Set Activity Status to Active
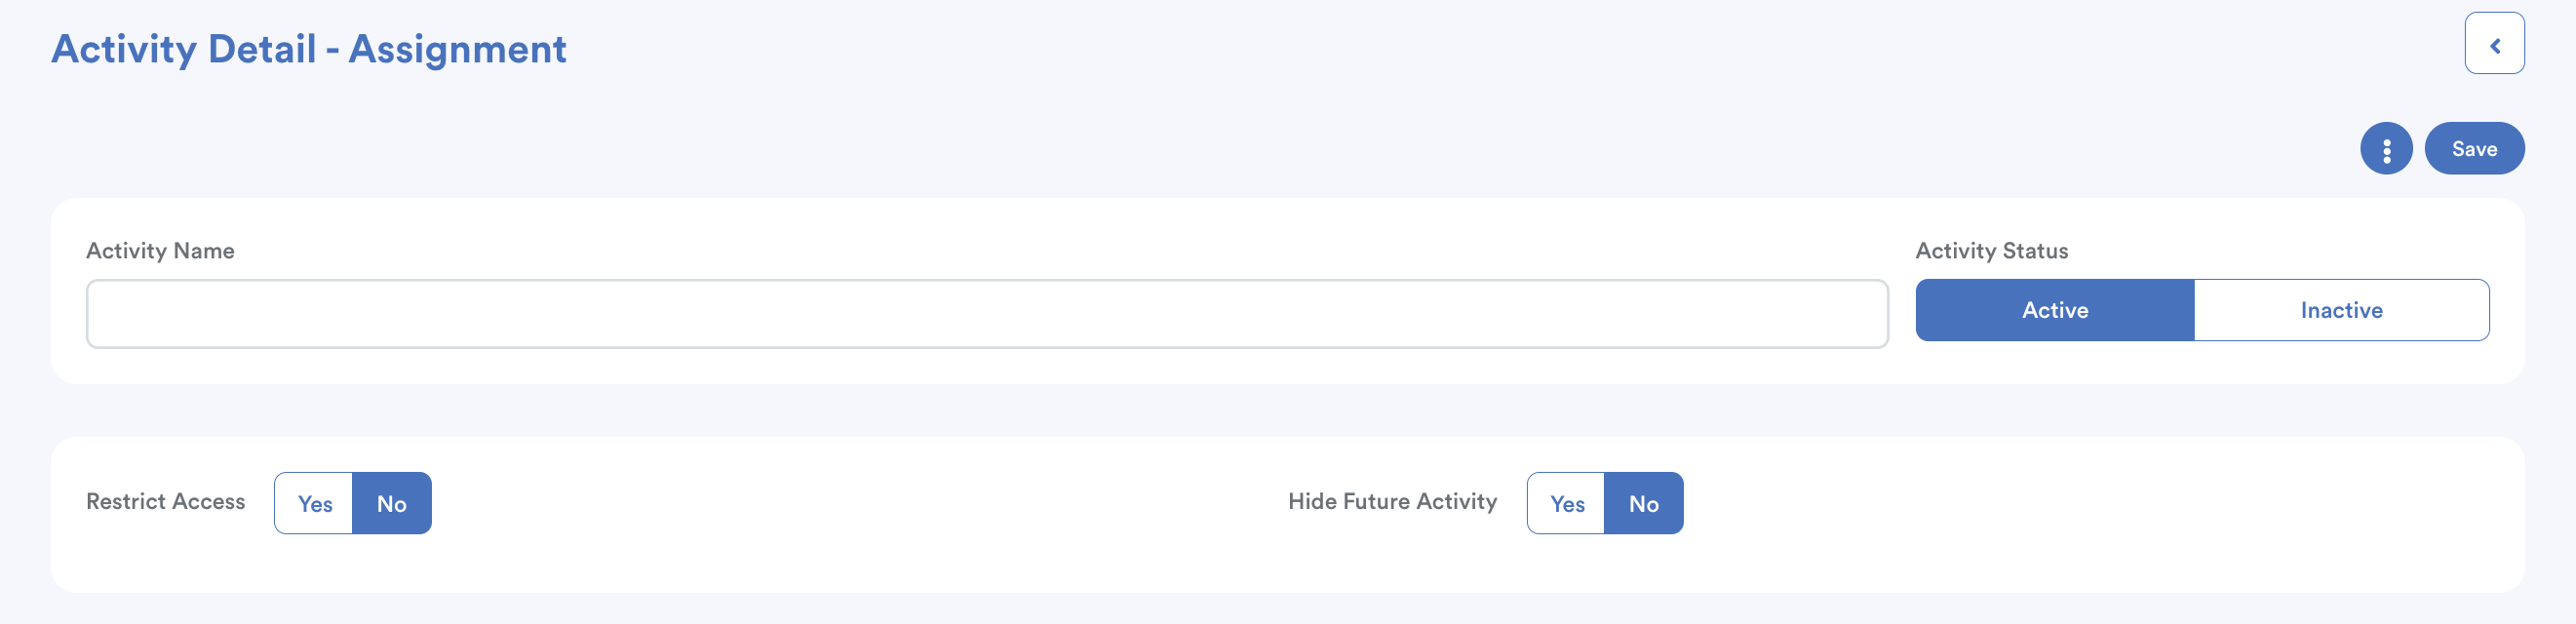This screenshot has height=624, width=2576. click(2054, 310)
